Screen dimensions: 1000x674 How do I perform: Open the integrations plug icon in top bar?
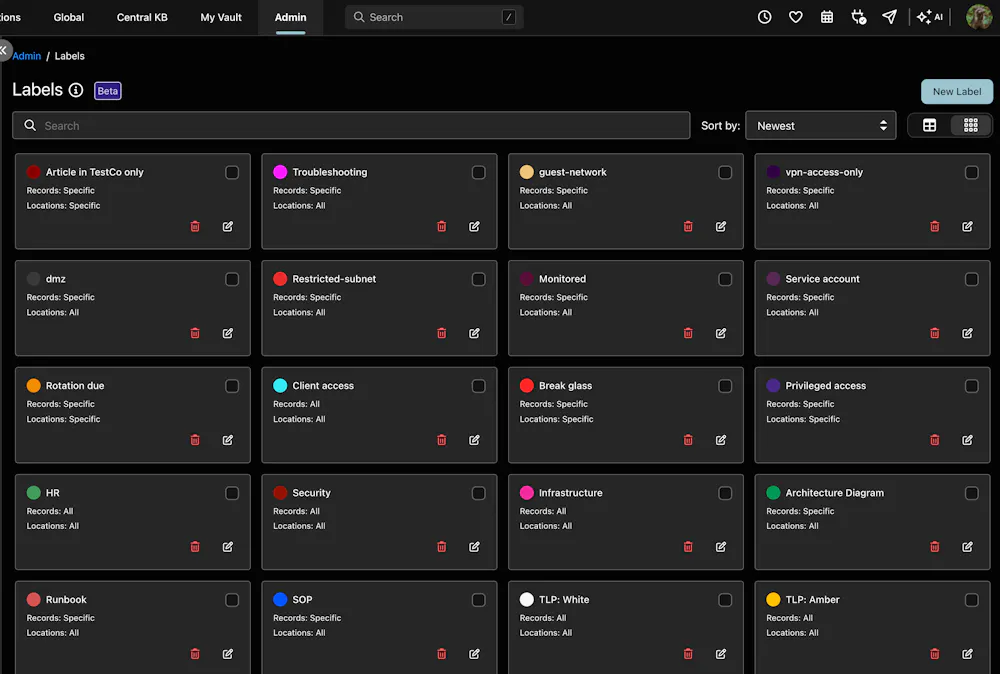[858, 17]
